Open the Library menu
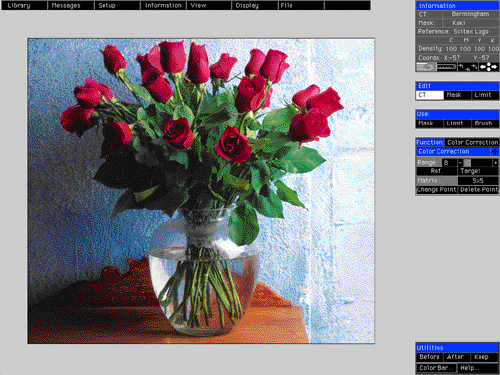500x375 pixels. [24, 5]
